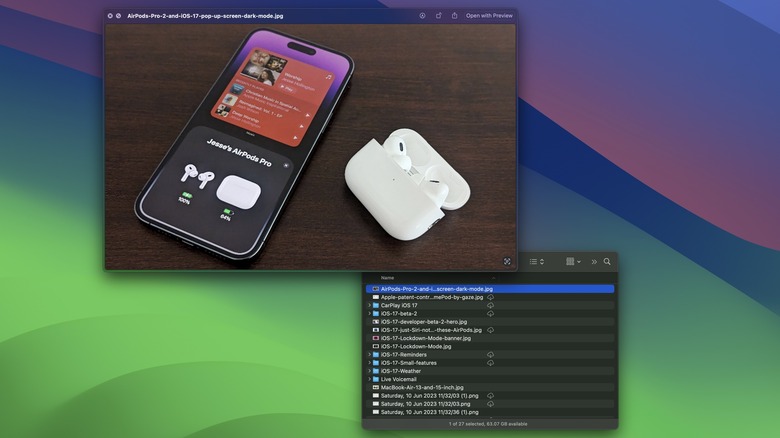Open the group-by grid dropdown in Finder
780x438 pixels.
click(573, 262)
